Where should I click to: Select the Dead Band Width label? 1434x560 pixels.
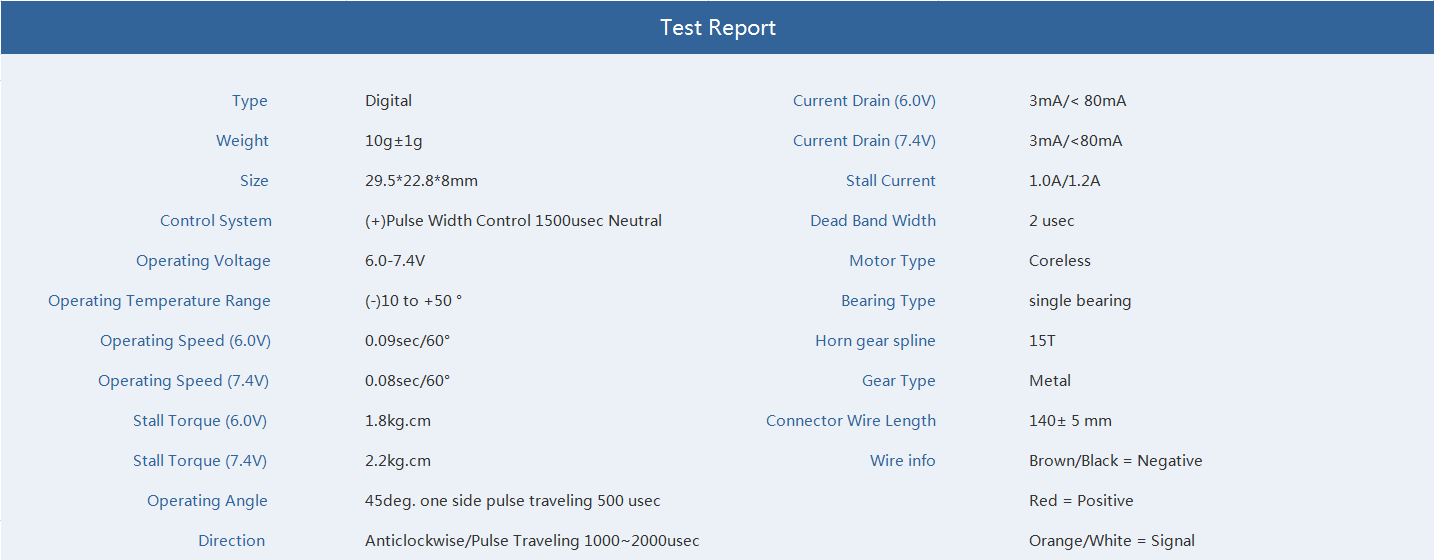coord(873,221)
